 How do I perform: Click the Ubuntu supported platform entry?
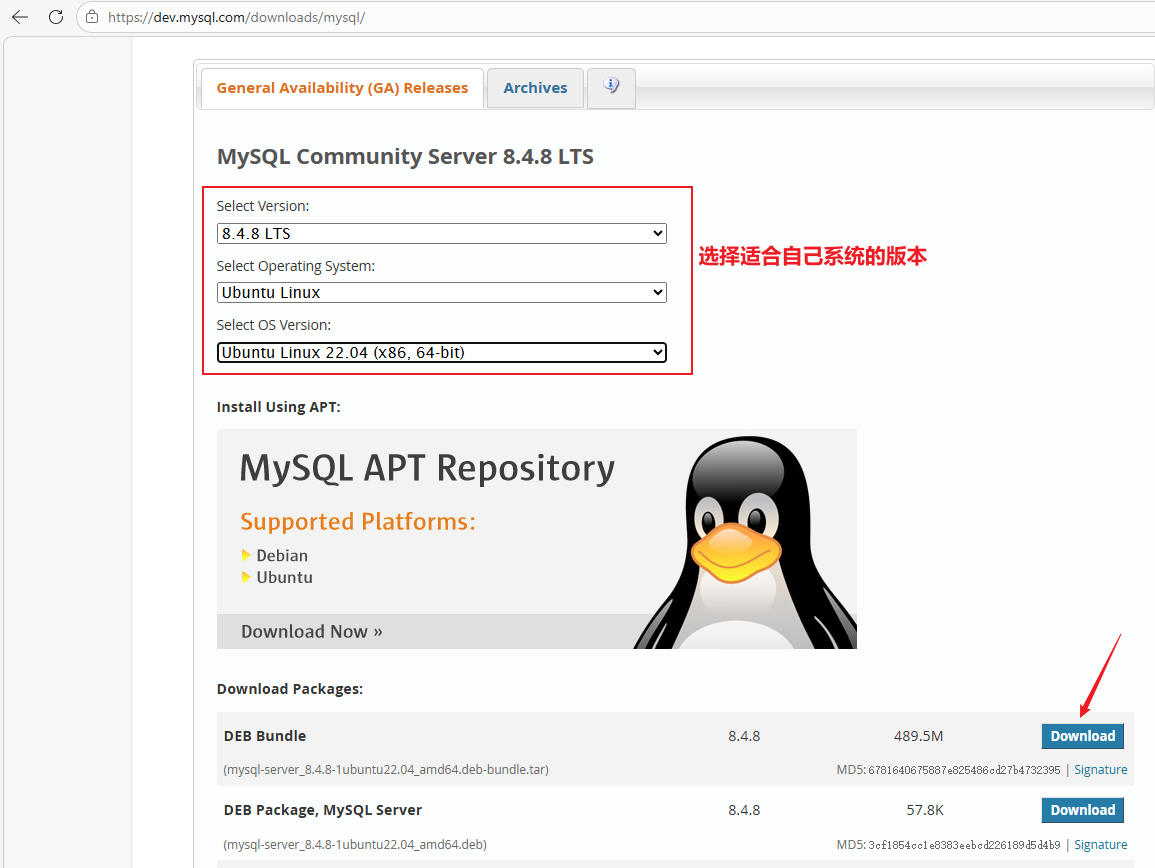point(284,578)
